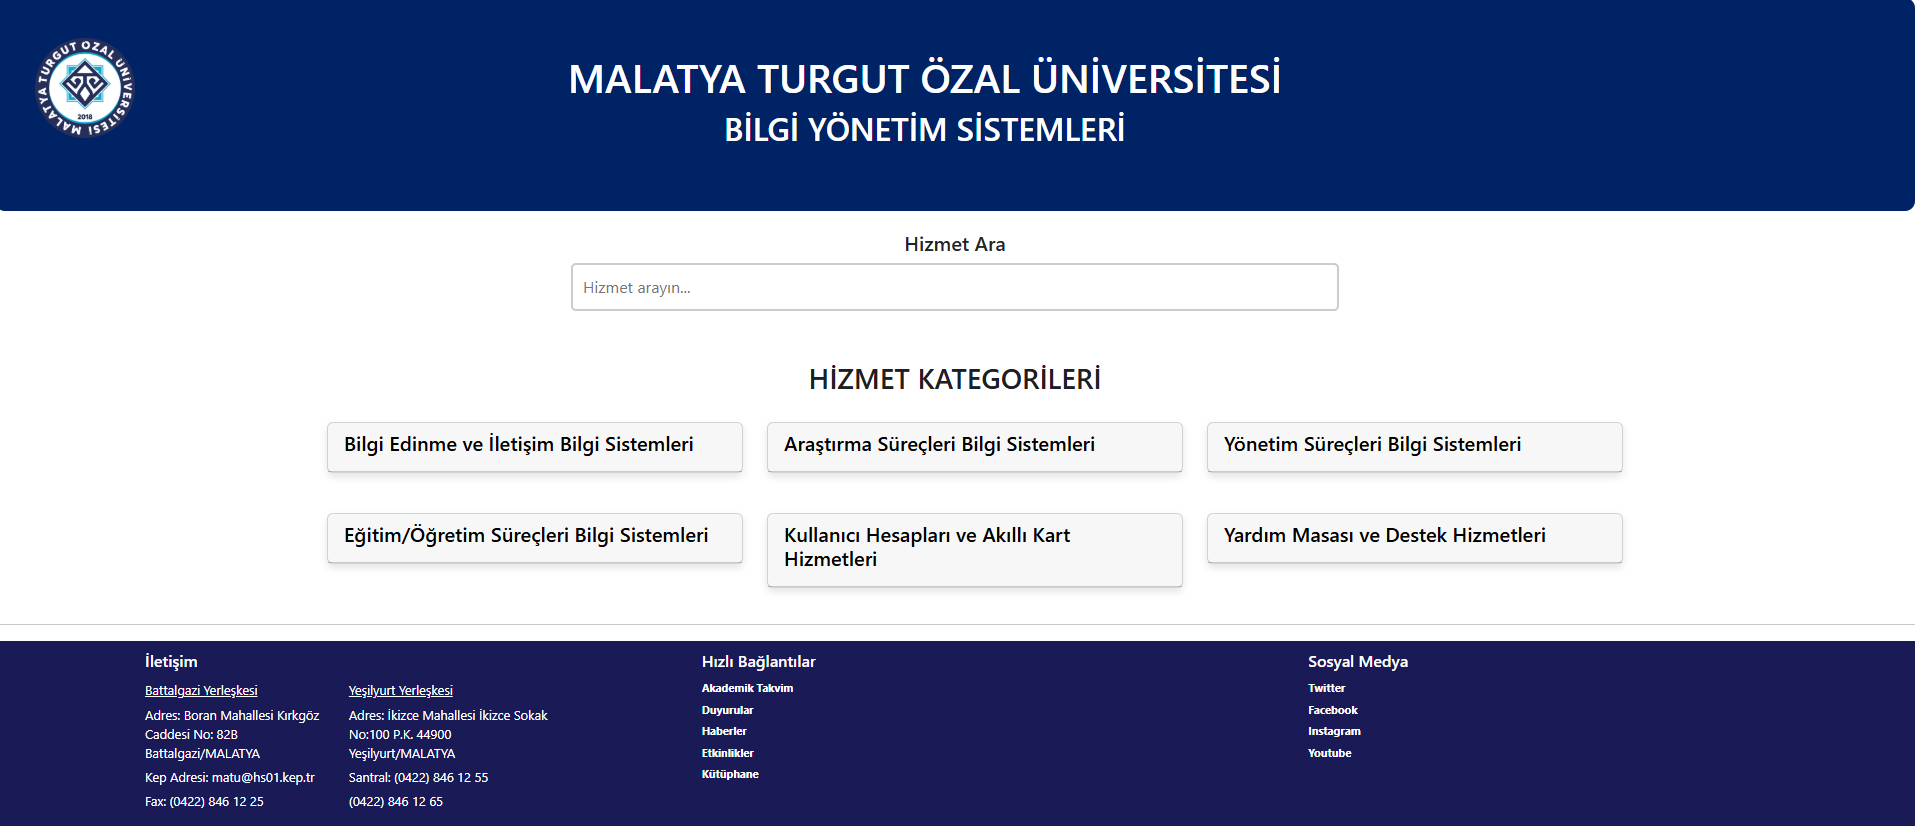Click the university logo emblem

[85, 88]
